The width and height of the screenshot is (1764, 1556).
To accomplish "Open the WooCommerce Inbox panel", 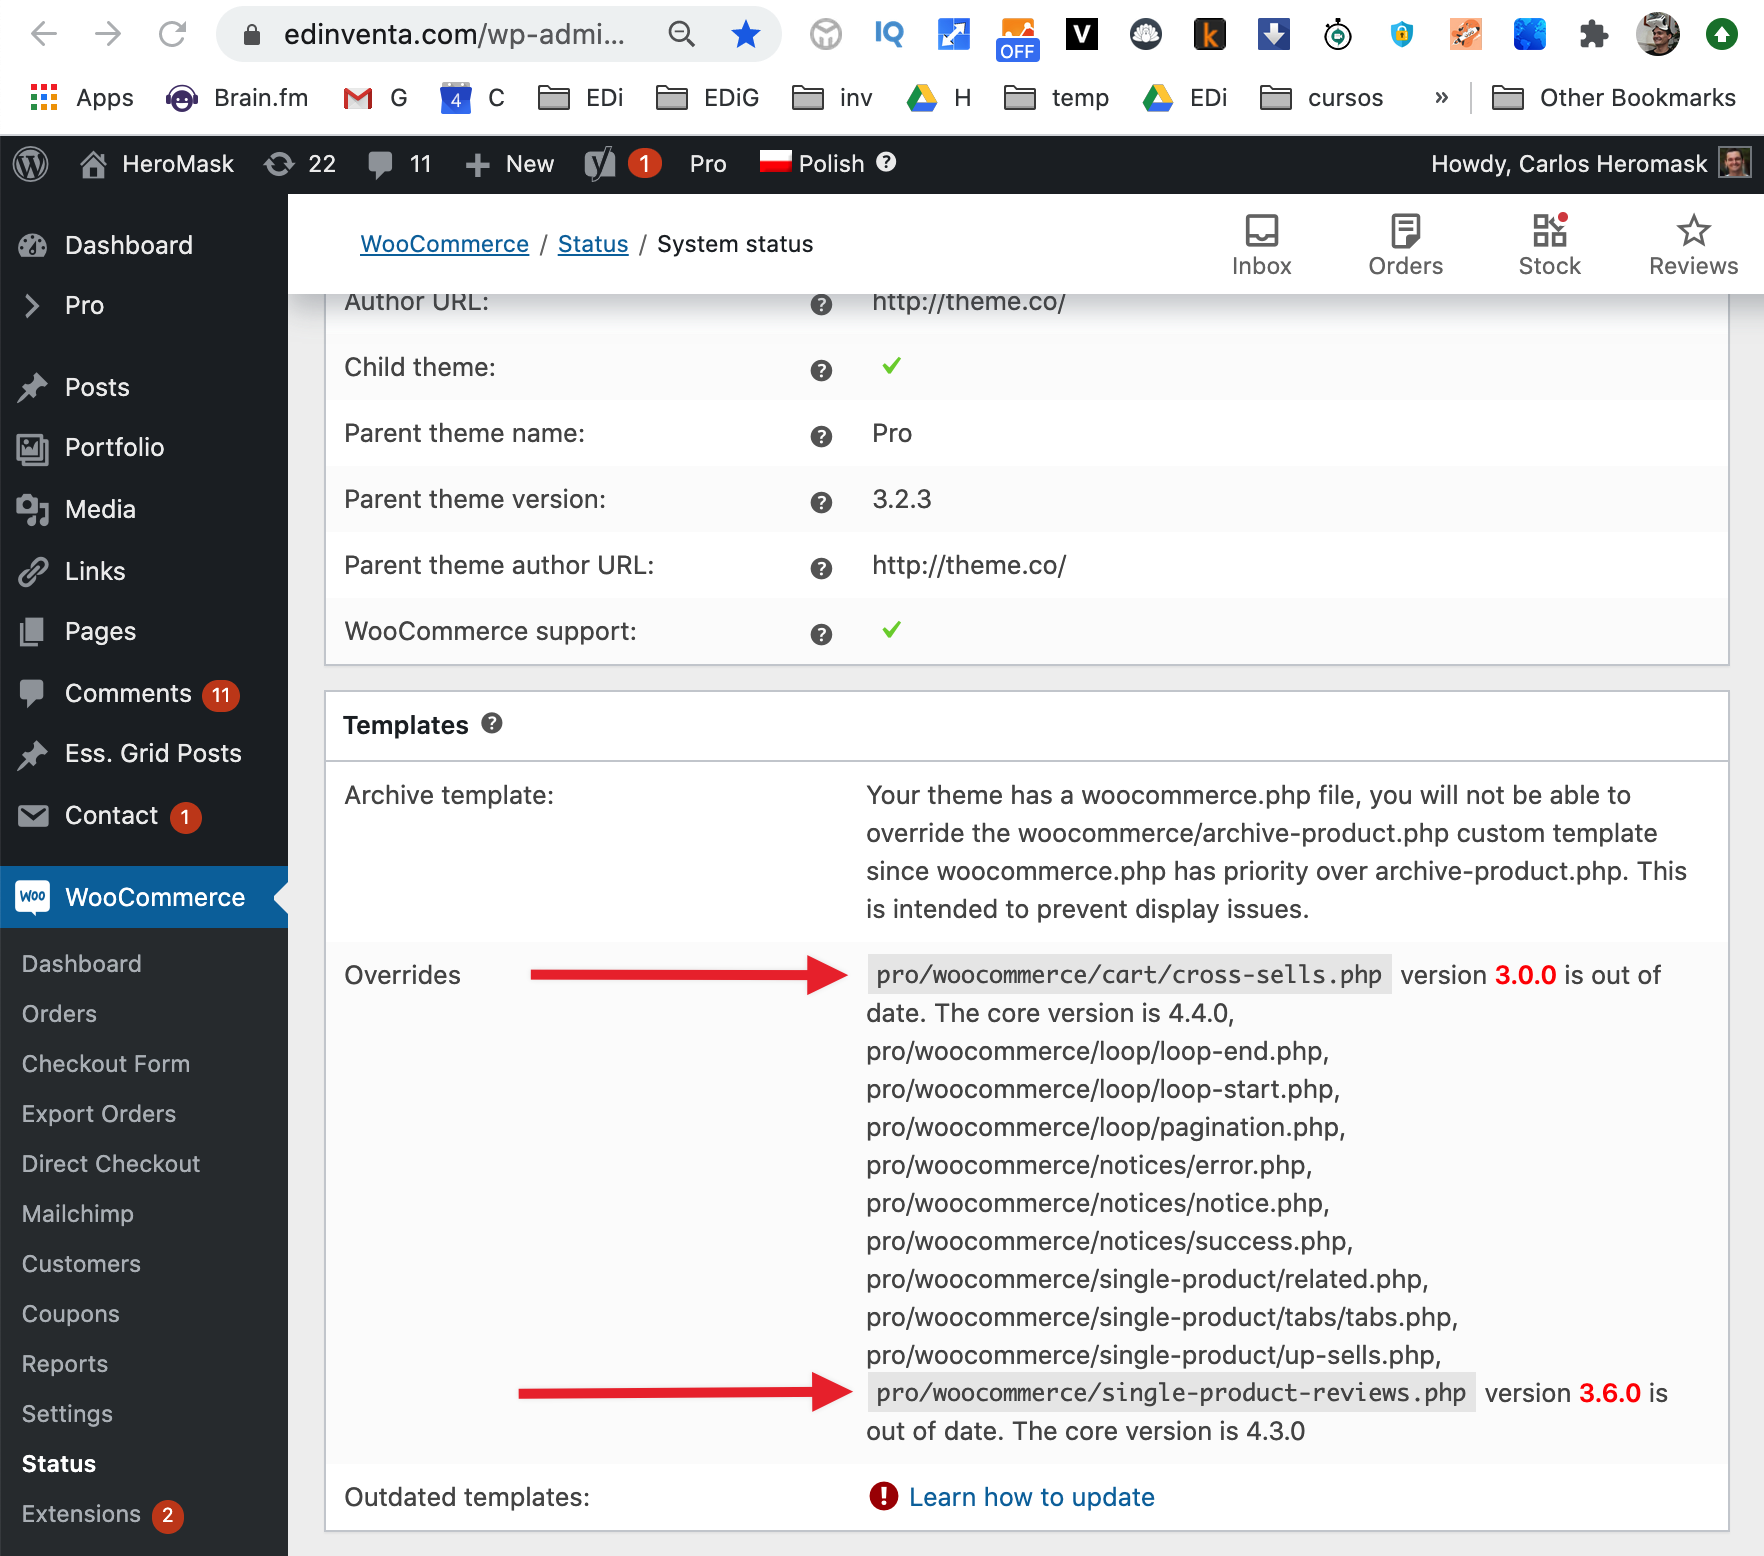I will (x=1262, y=244).
